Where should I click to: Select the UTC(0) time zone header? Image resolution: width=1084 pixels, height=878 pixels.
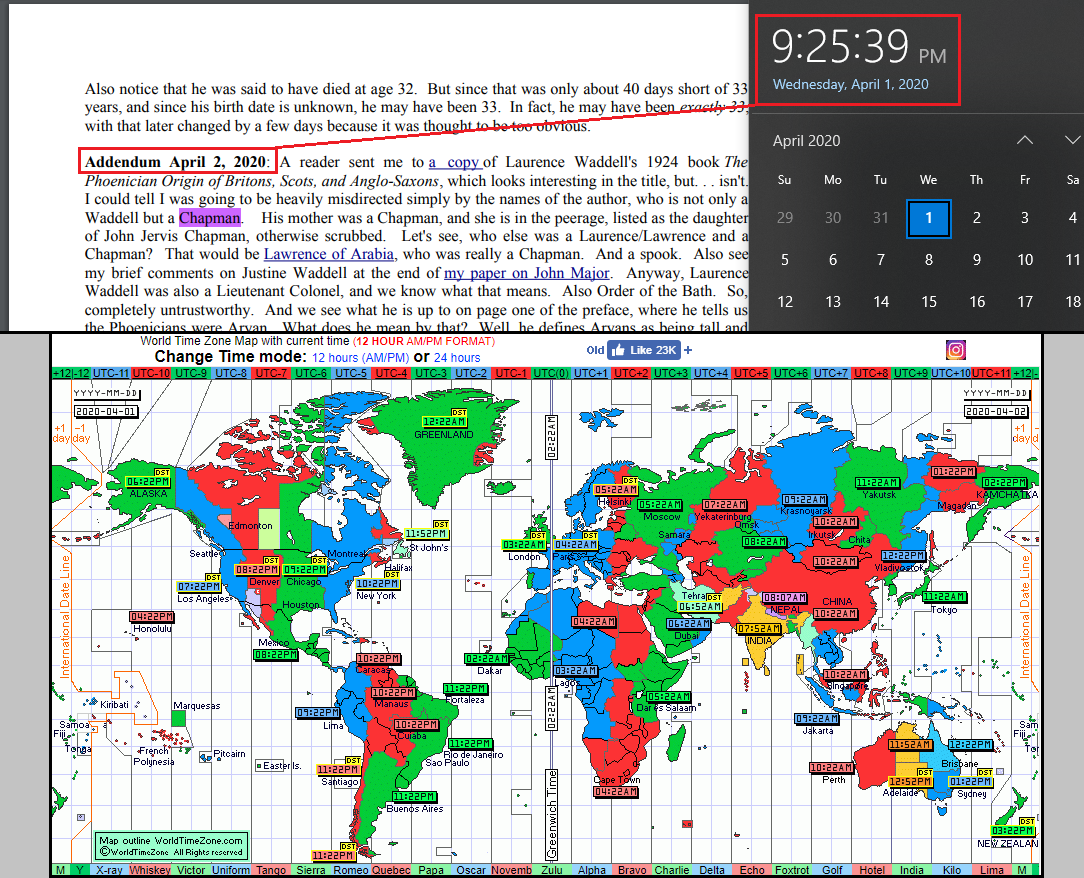tap(551, 373)
